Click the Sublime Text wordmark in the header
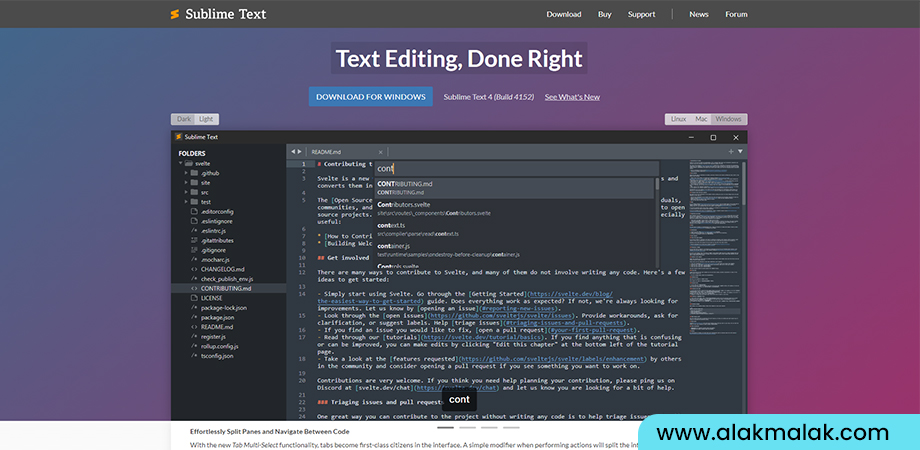The width and height of the screenshot is (920, 450). pos(226,14)
